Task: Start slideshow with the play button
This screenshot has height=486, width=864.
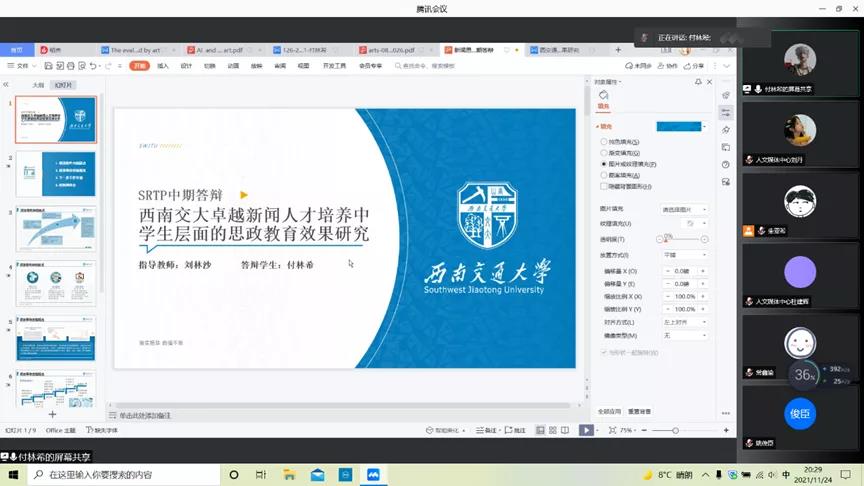Action: (586, 430)
